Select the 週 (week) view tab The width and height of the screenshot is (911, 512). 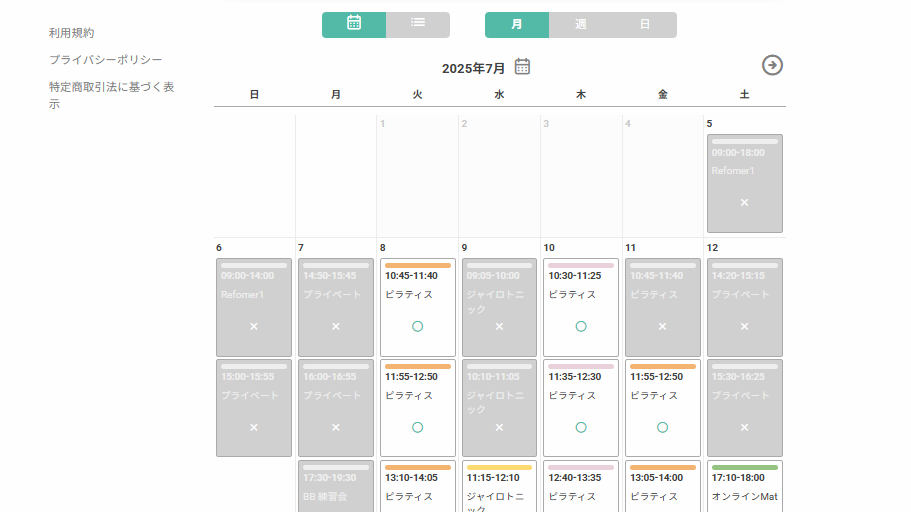pyautogui.click(x=580, y=24)
